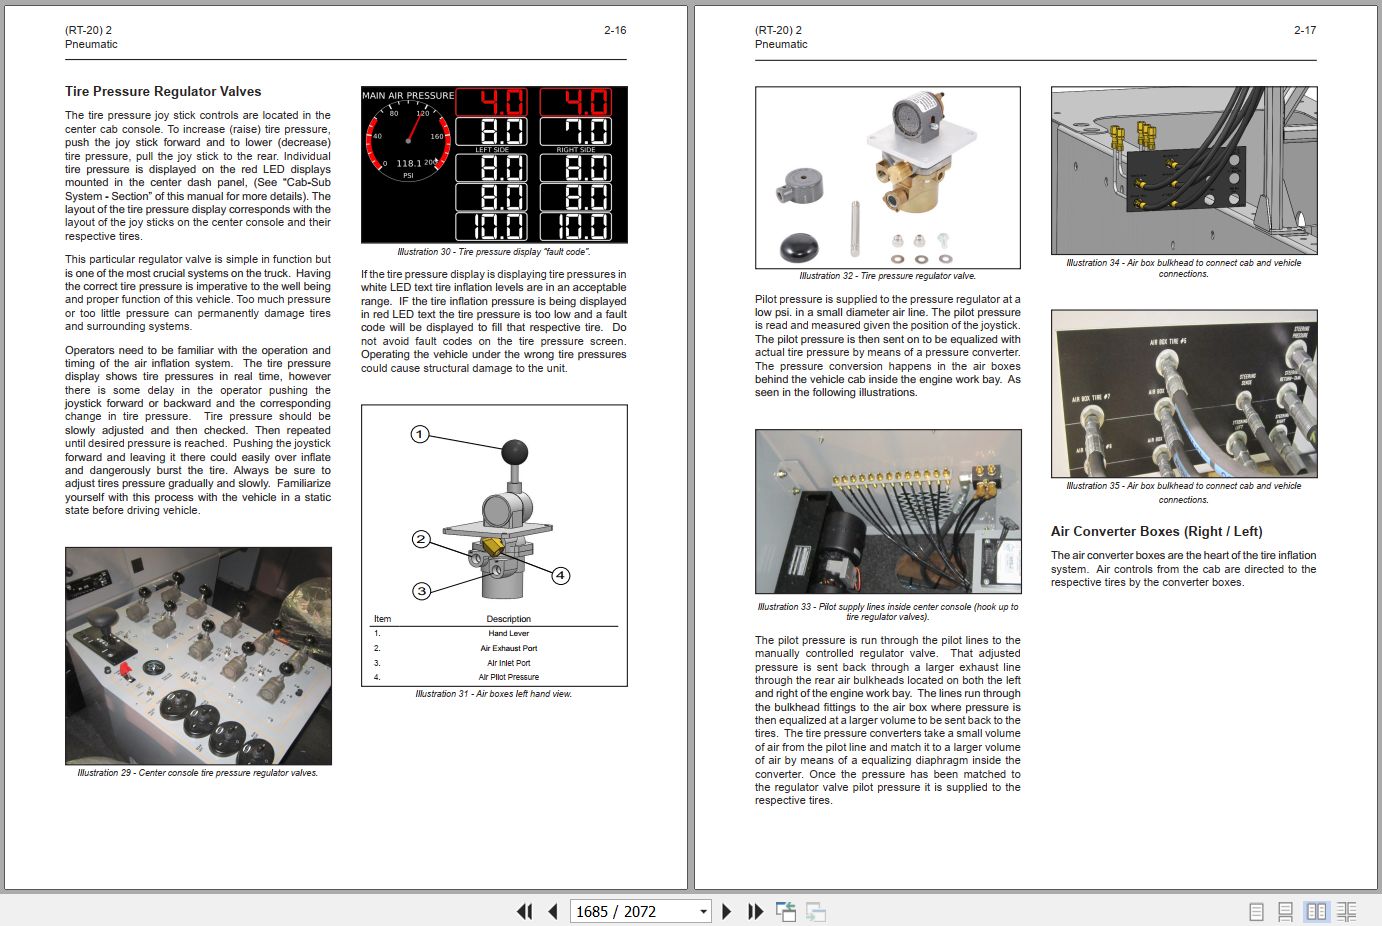Jump to the last page of the manual
Image resolution: width=1382 pixels, height=926 pixels.
pos(754,911)
